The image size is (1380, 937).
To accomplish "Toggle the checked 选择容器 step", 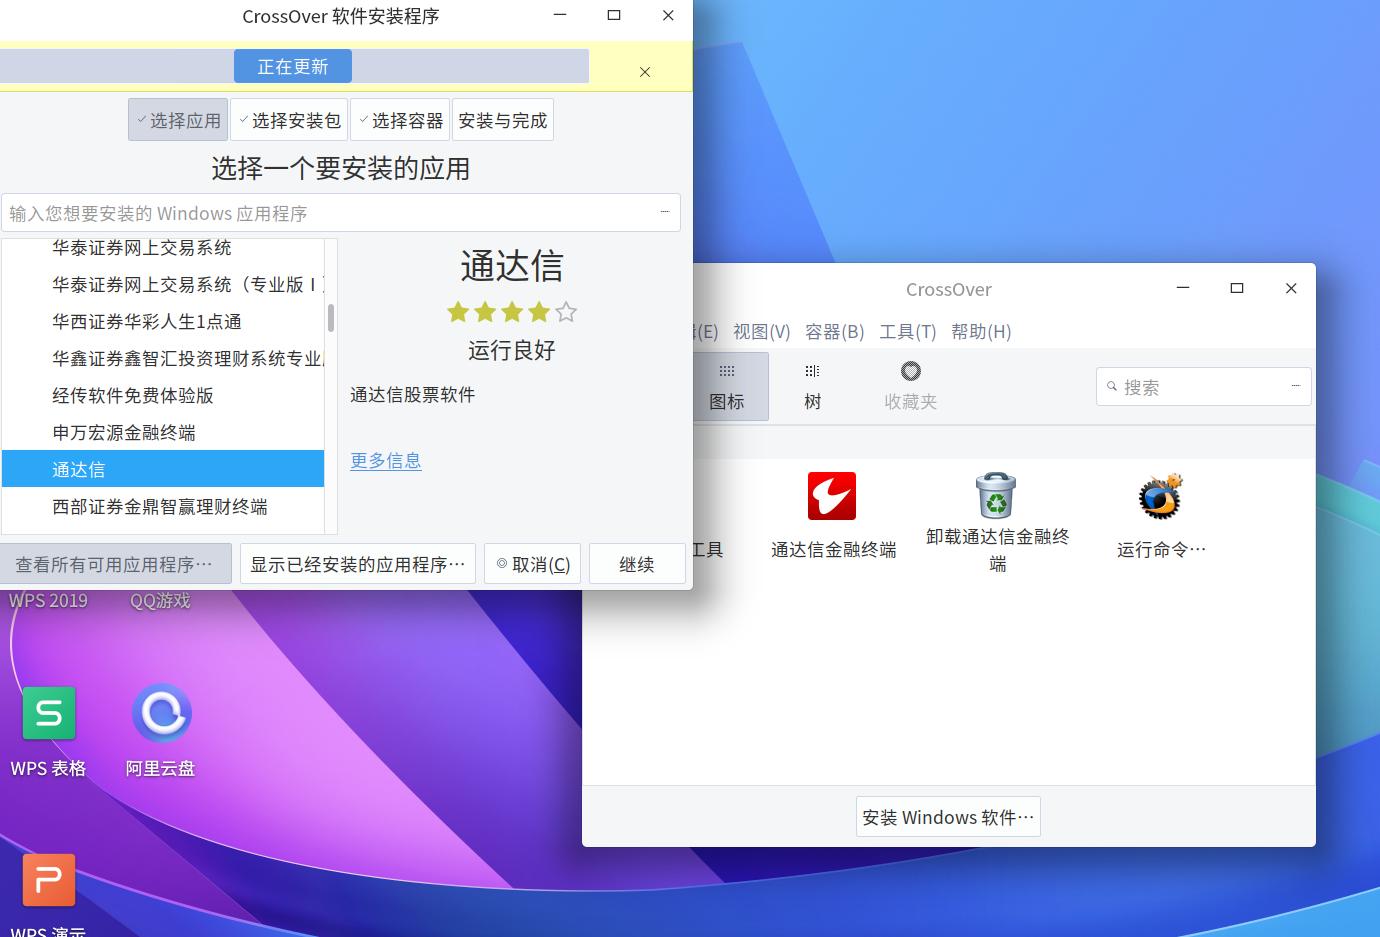I will click(x=399, y=119).
